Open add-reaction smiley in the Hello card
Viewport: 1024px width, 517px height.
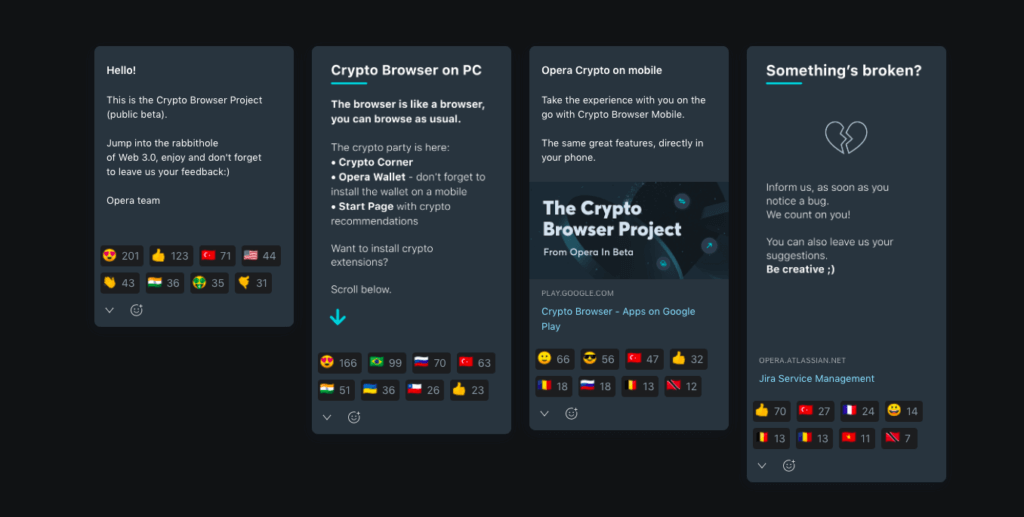pyautogui.click(x=137, y=310)
